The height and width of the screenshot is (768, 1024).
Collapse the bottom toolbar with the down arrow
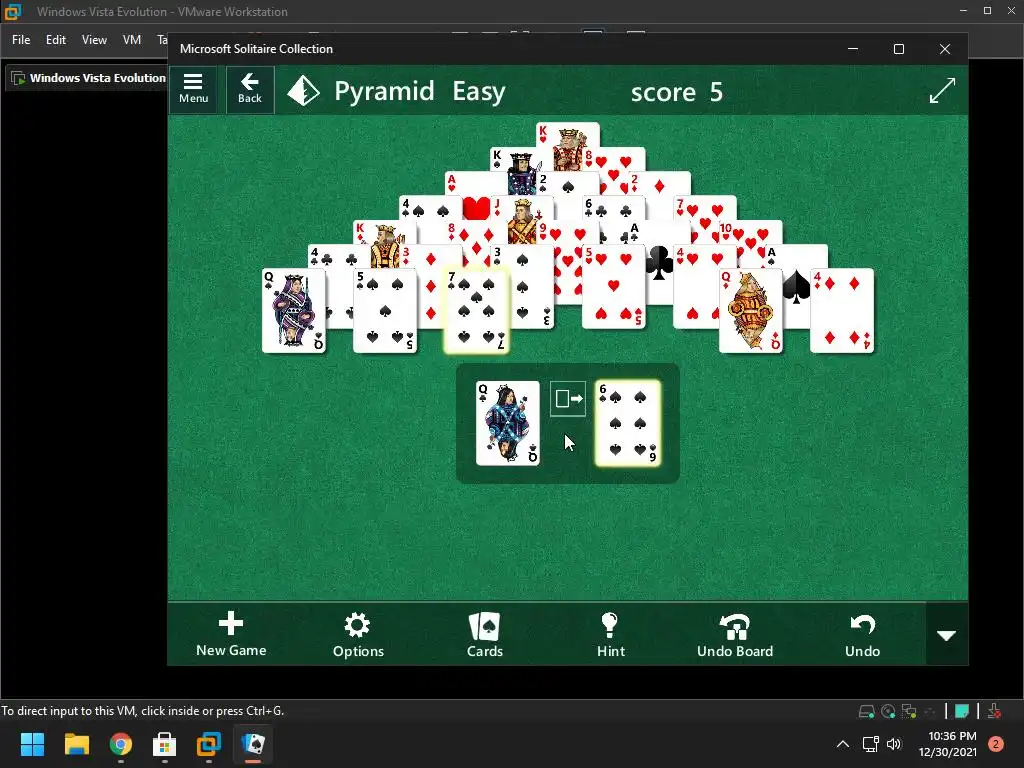click(x=946, y=635)
